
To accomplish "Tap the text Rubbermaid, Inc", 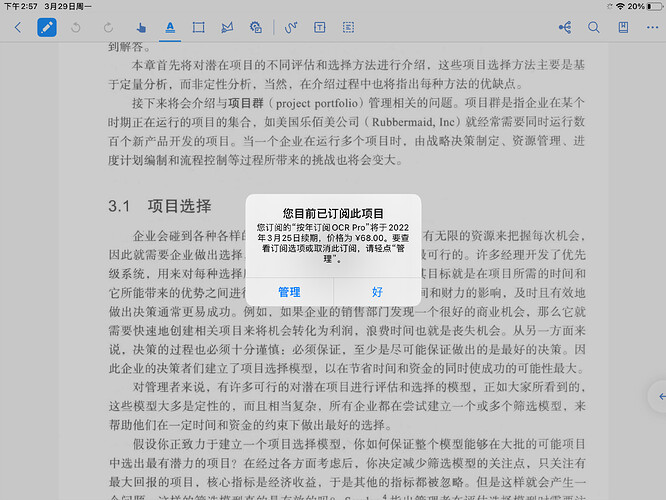I will point(413,122).
